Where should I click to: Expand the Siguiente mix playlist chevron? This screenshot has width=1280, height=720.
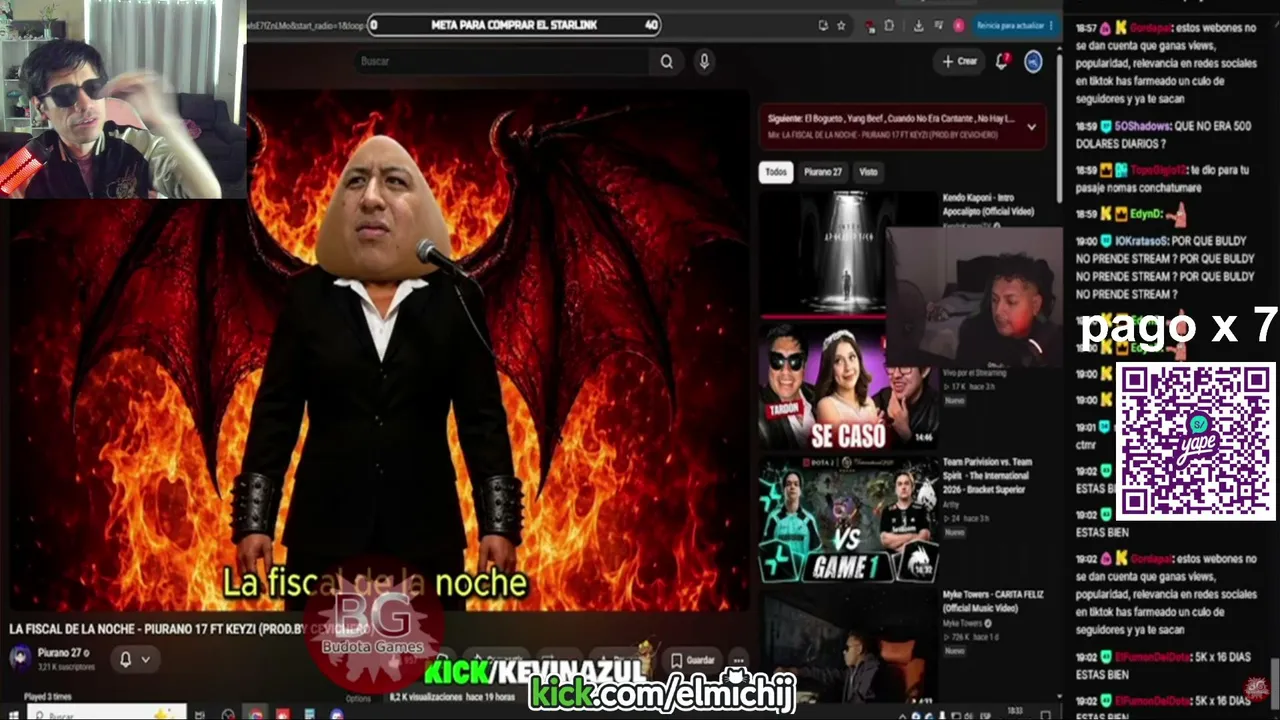coord(1031,127)
